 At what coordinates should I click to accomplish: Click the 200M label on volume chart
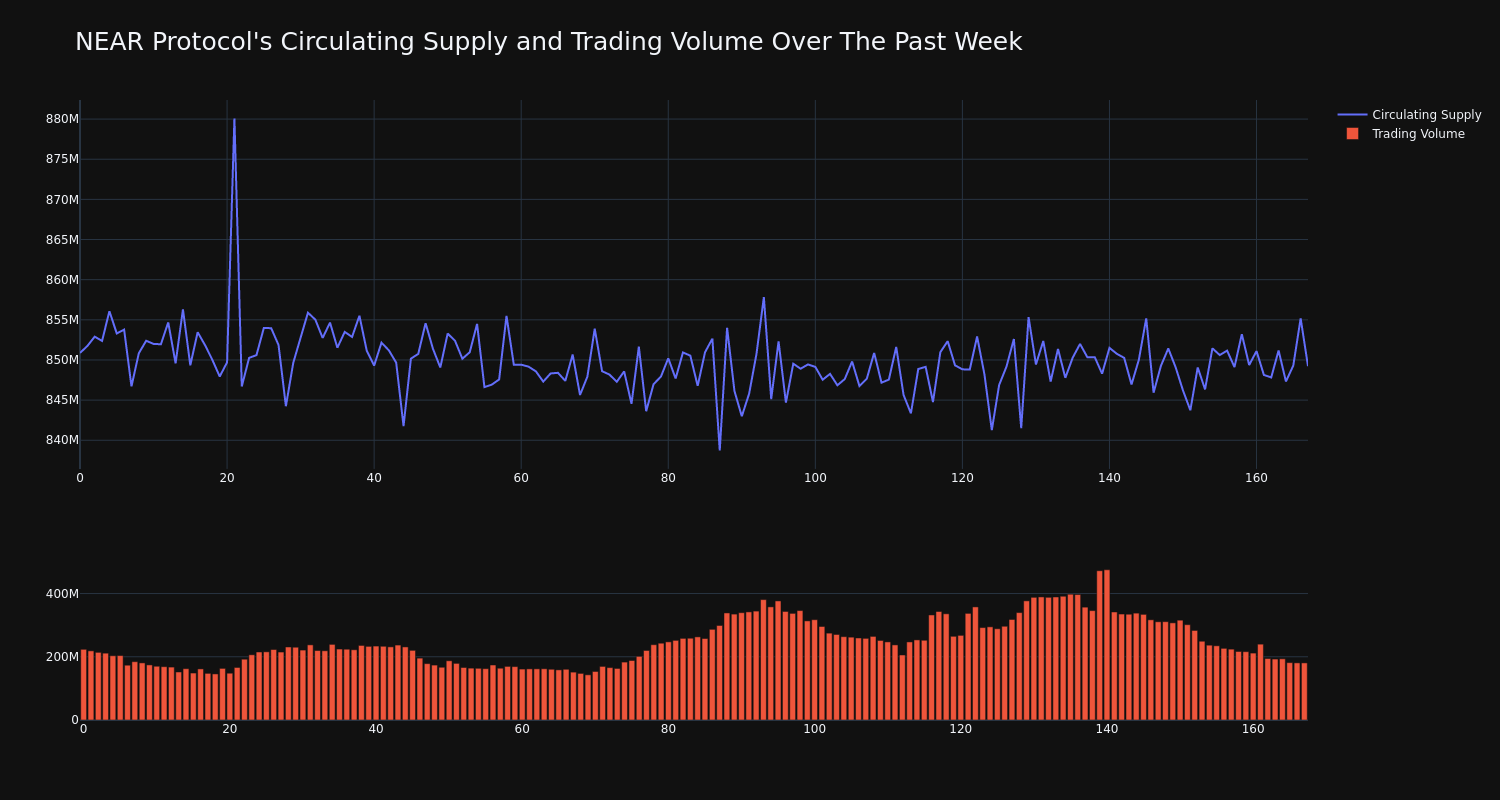click(62, 657)
